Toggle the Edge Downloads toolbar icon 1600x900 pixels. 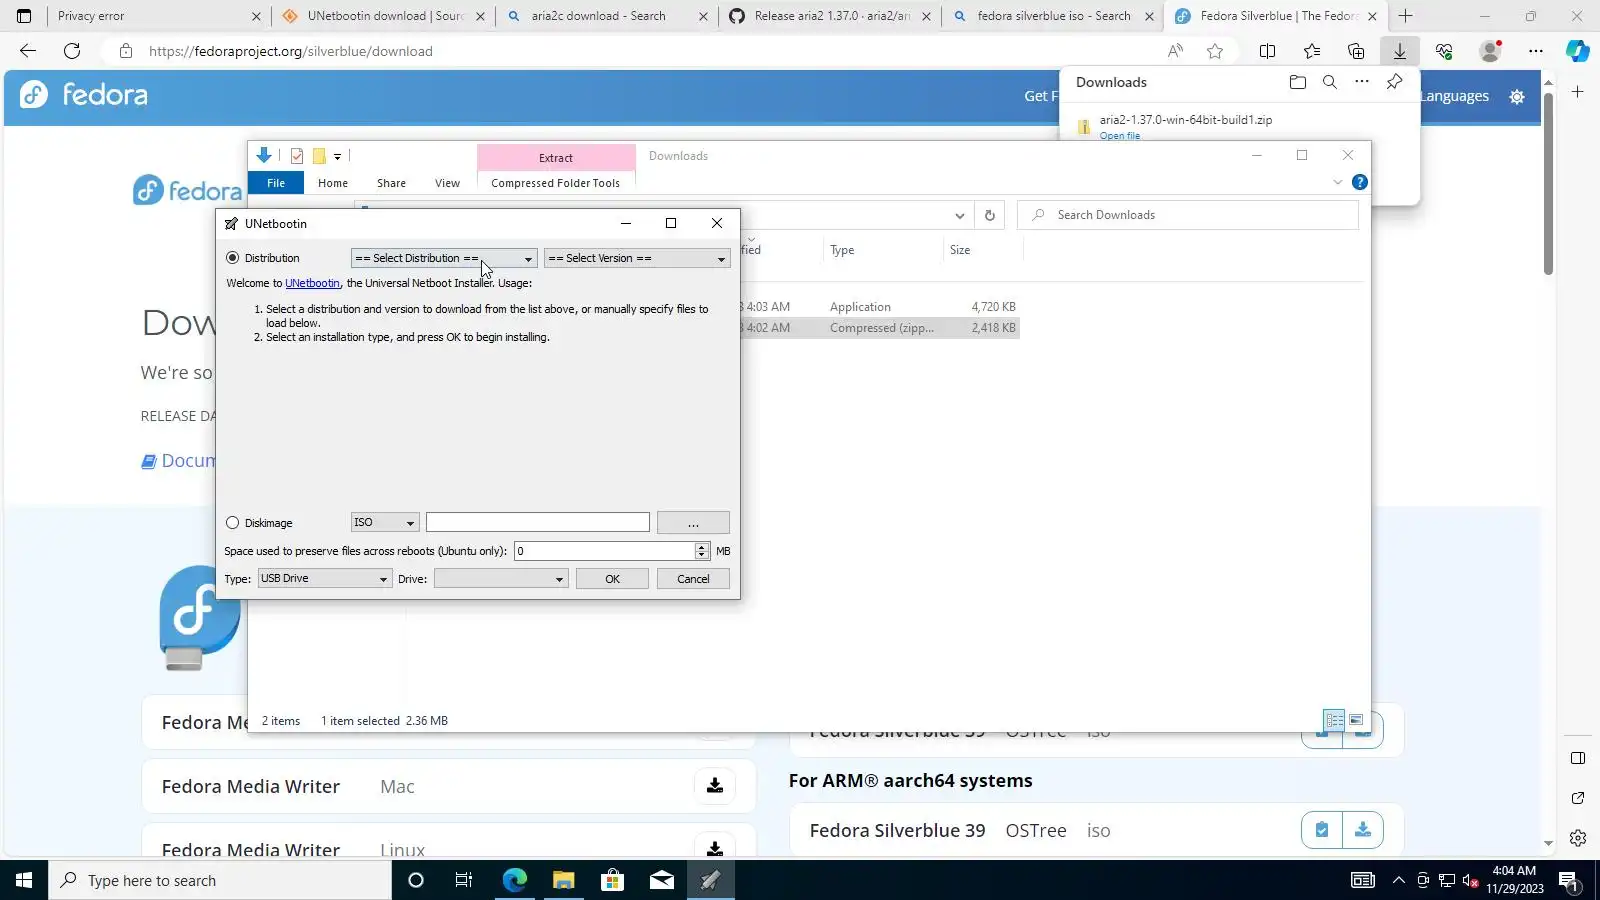[x=1400, y=51]
